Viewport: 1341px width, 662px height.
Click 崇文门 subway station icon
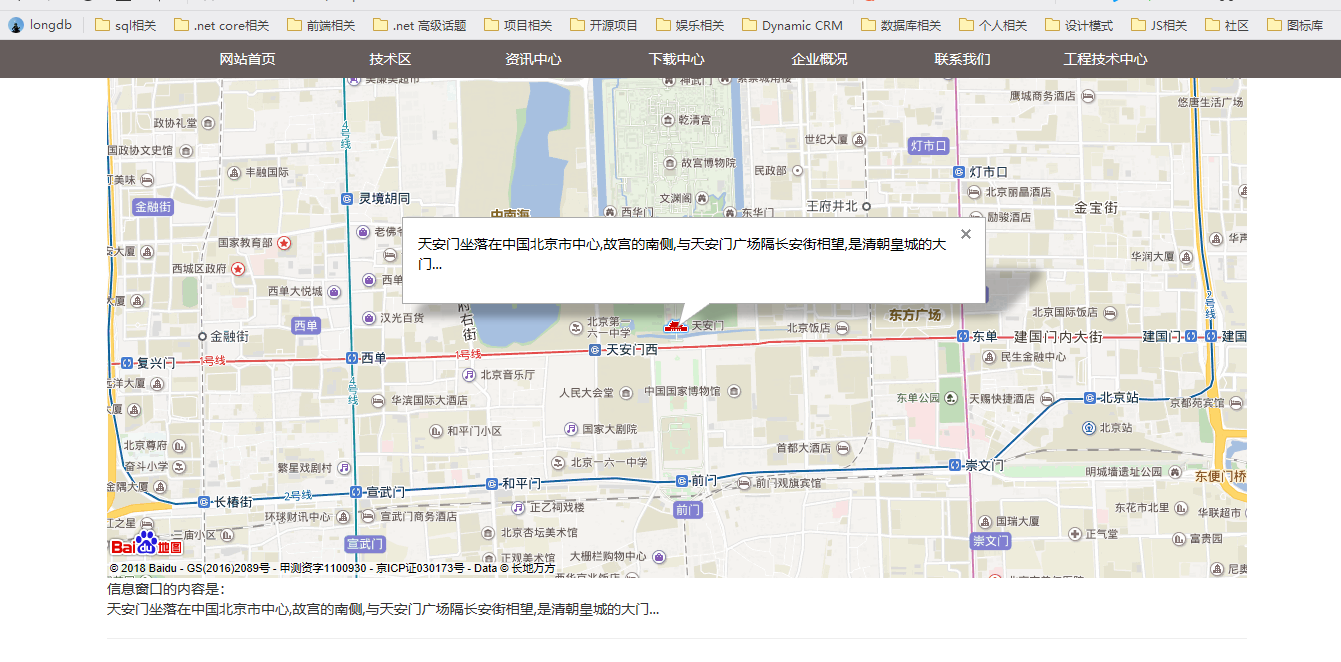point(954,466)
